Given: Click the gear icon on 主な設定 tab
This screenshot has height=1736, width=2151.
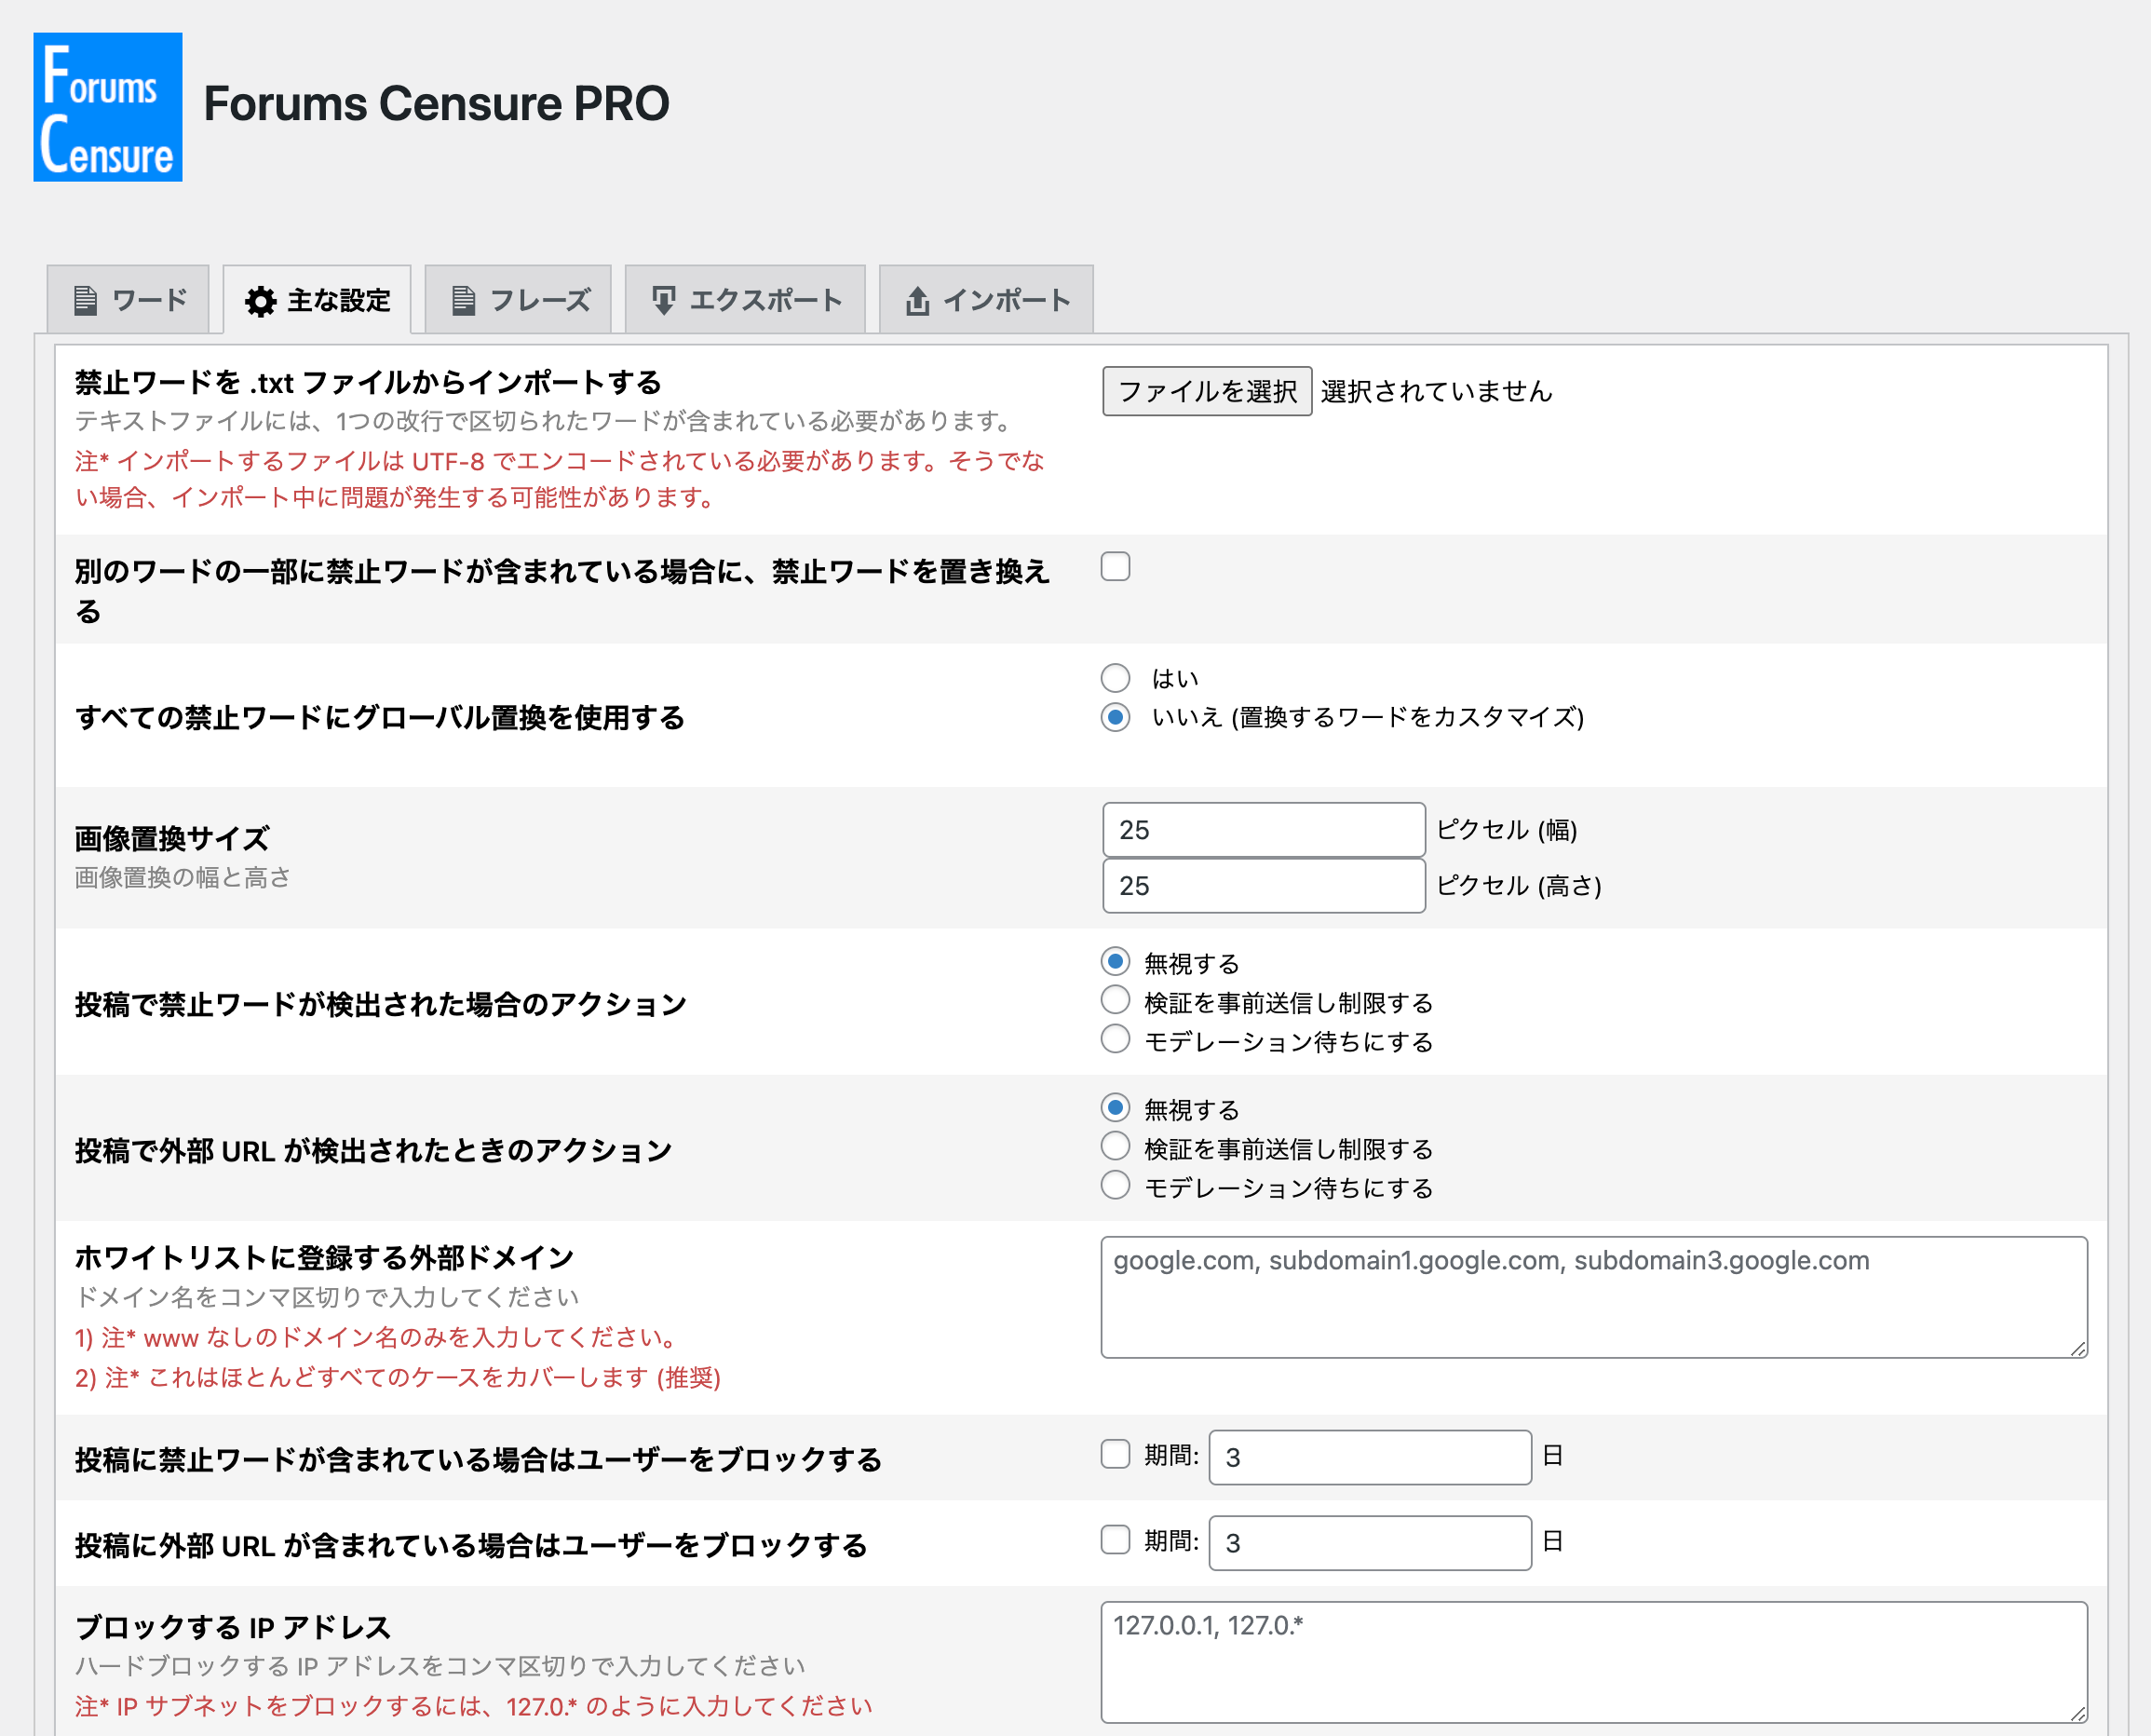Looking at the screenshot, I should 261,301.
